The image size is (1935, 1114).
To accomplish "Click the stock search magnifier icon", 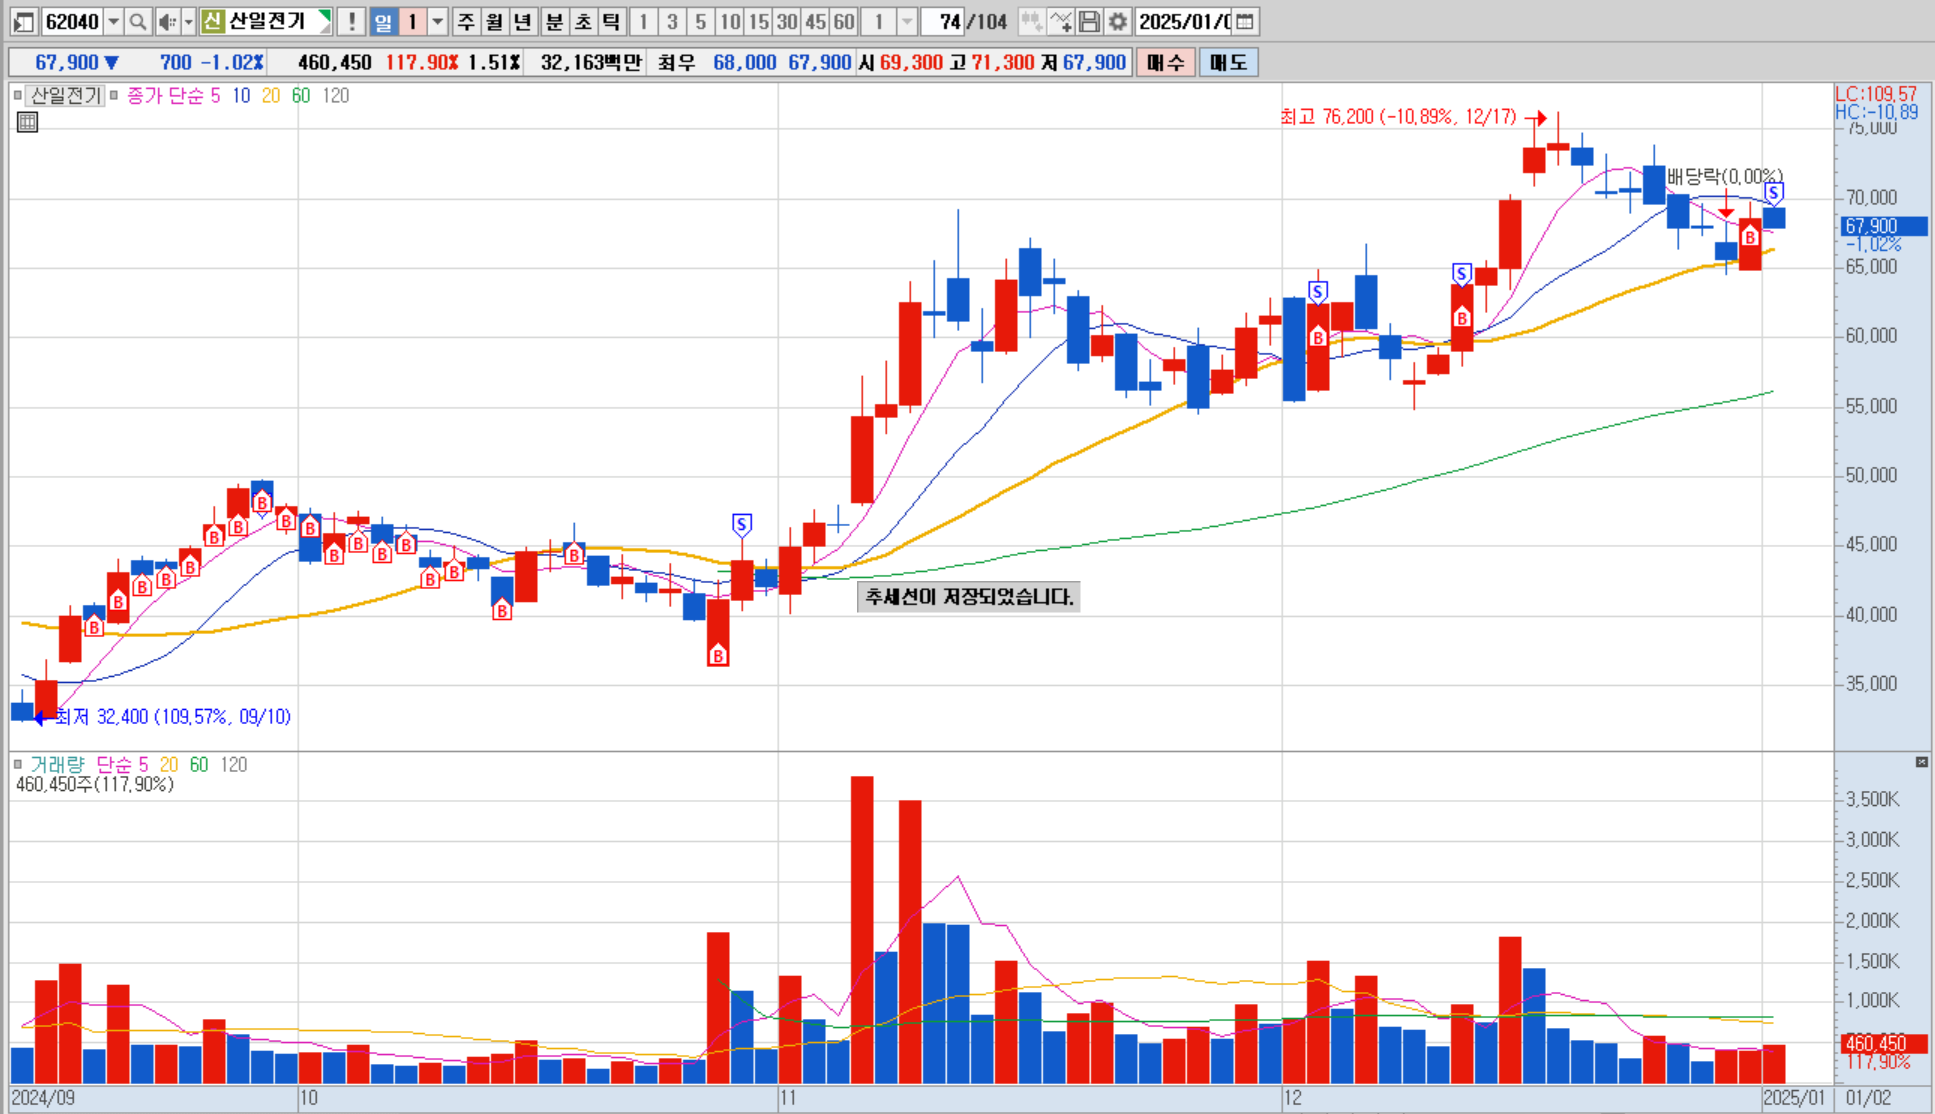I will coord(138,22).
